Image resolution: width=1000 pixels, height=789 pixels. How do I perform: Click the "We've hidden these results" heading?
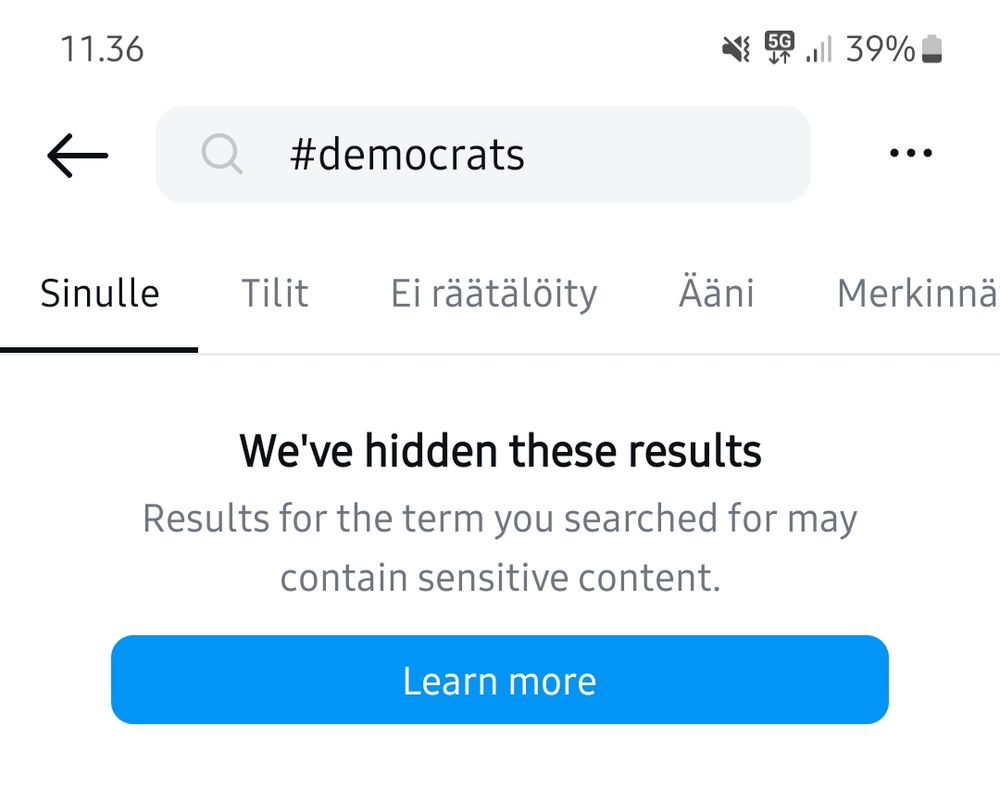tap(500, 451)
